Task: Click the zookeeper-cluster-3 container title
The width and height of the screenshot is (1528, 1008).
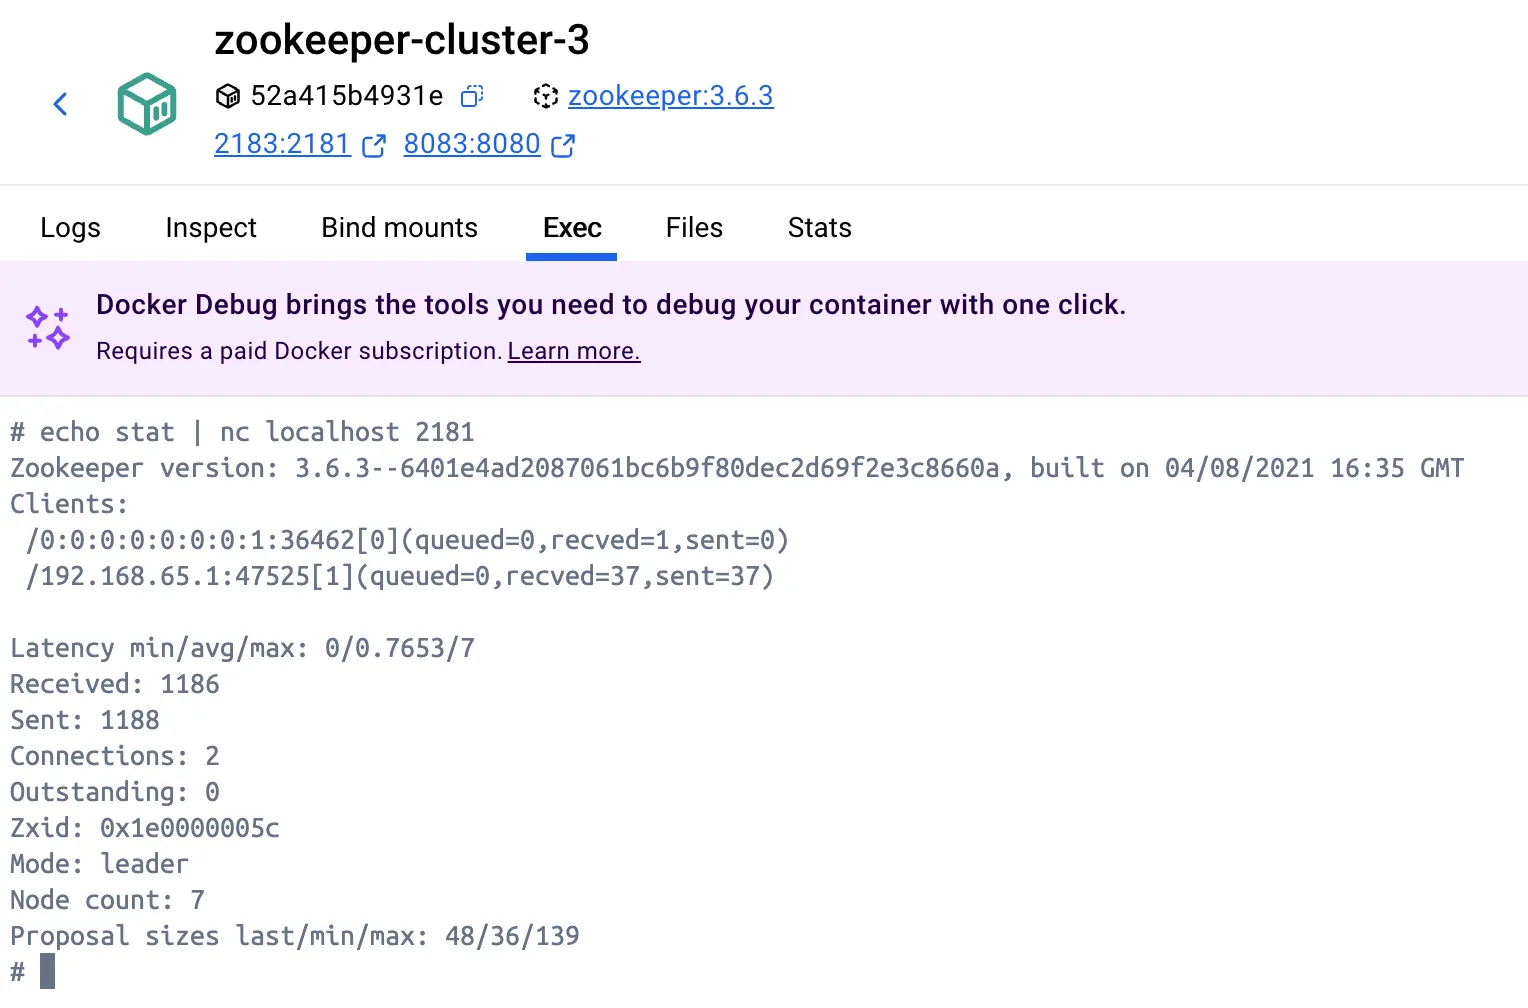Action: 402,40
